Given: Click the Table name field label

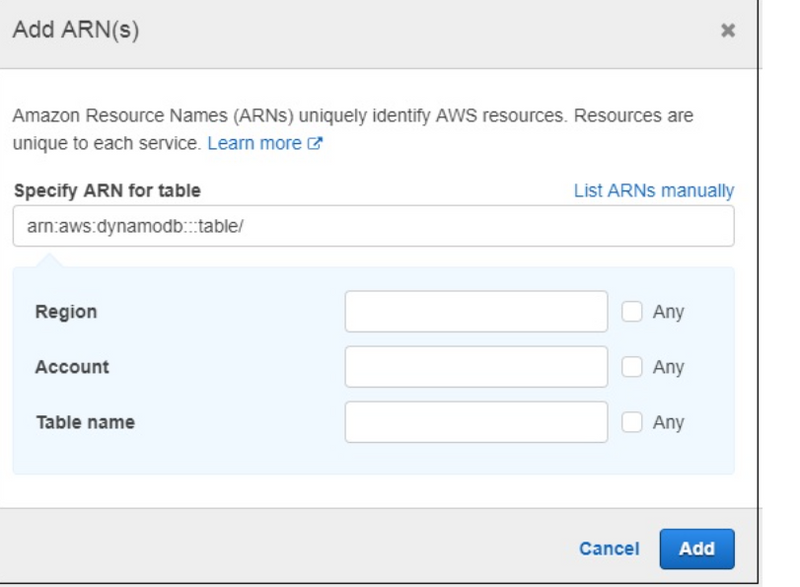Looking at the screenshot, I should pyautogui.click(x=86, y=422).
